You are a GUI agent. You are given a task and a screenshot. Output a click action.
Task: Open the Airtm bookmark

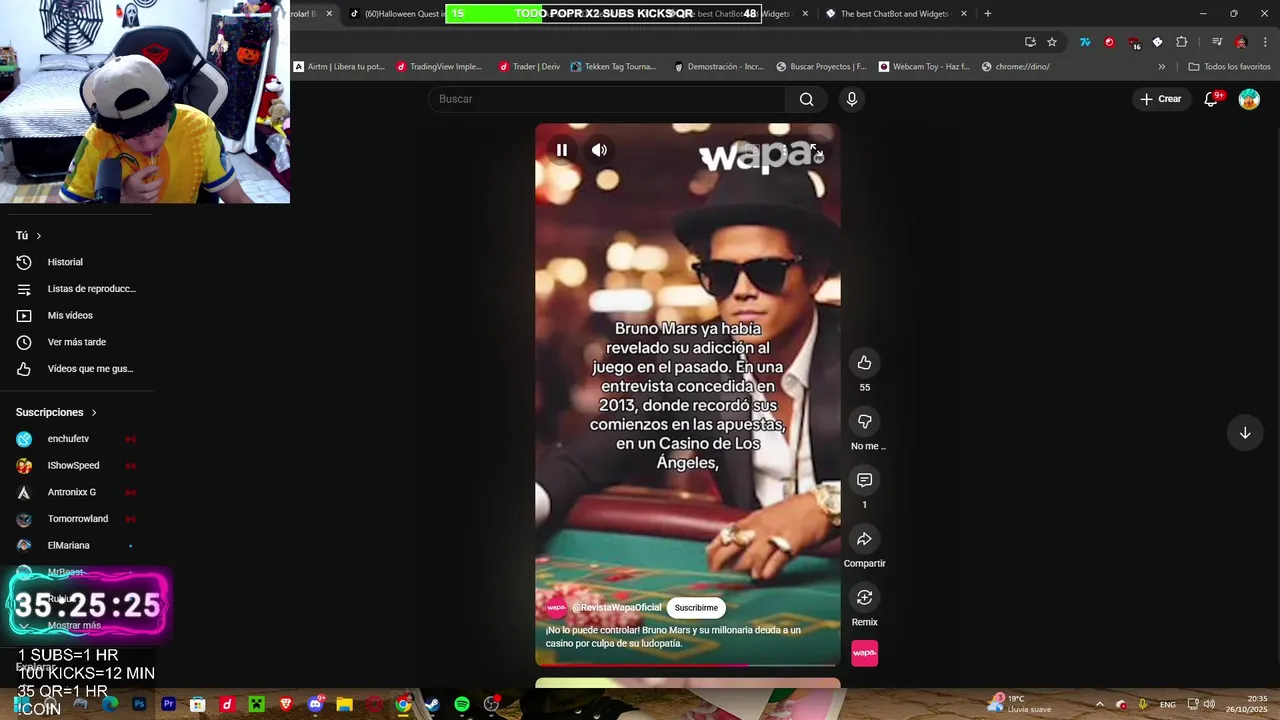(x=339, y=67)
